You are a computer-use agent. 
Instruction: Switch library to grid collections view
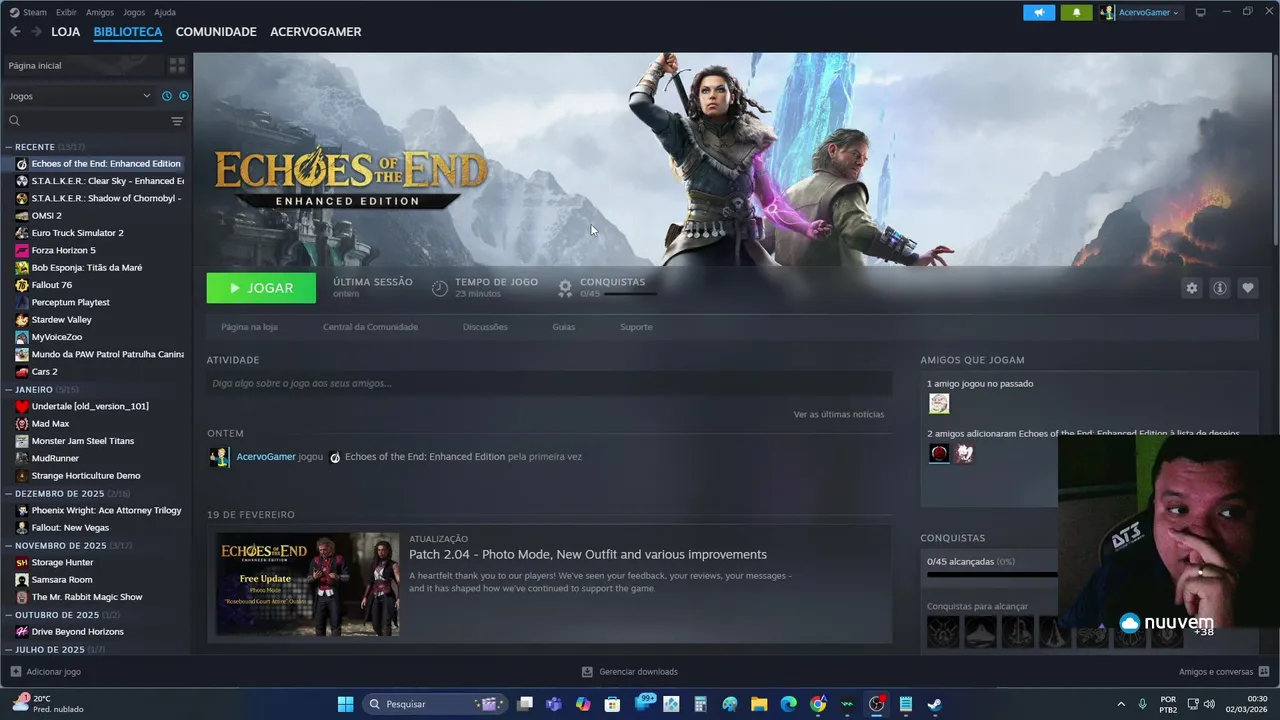point(177,65)
